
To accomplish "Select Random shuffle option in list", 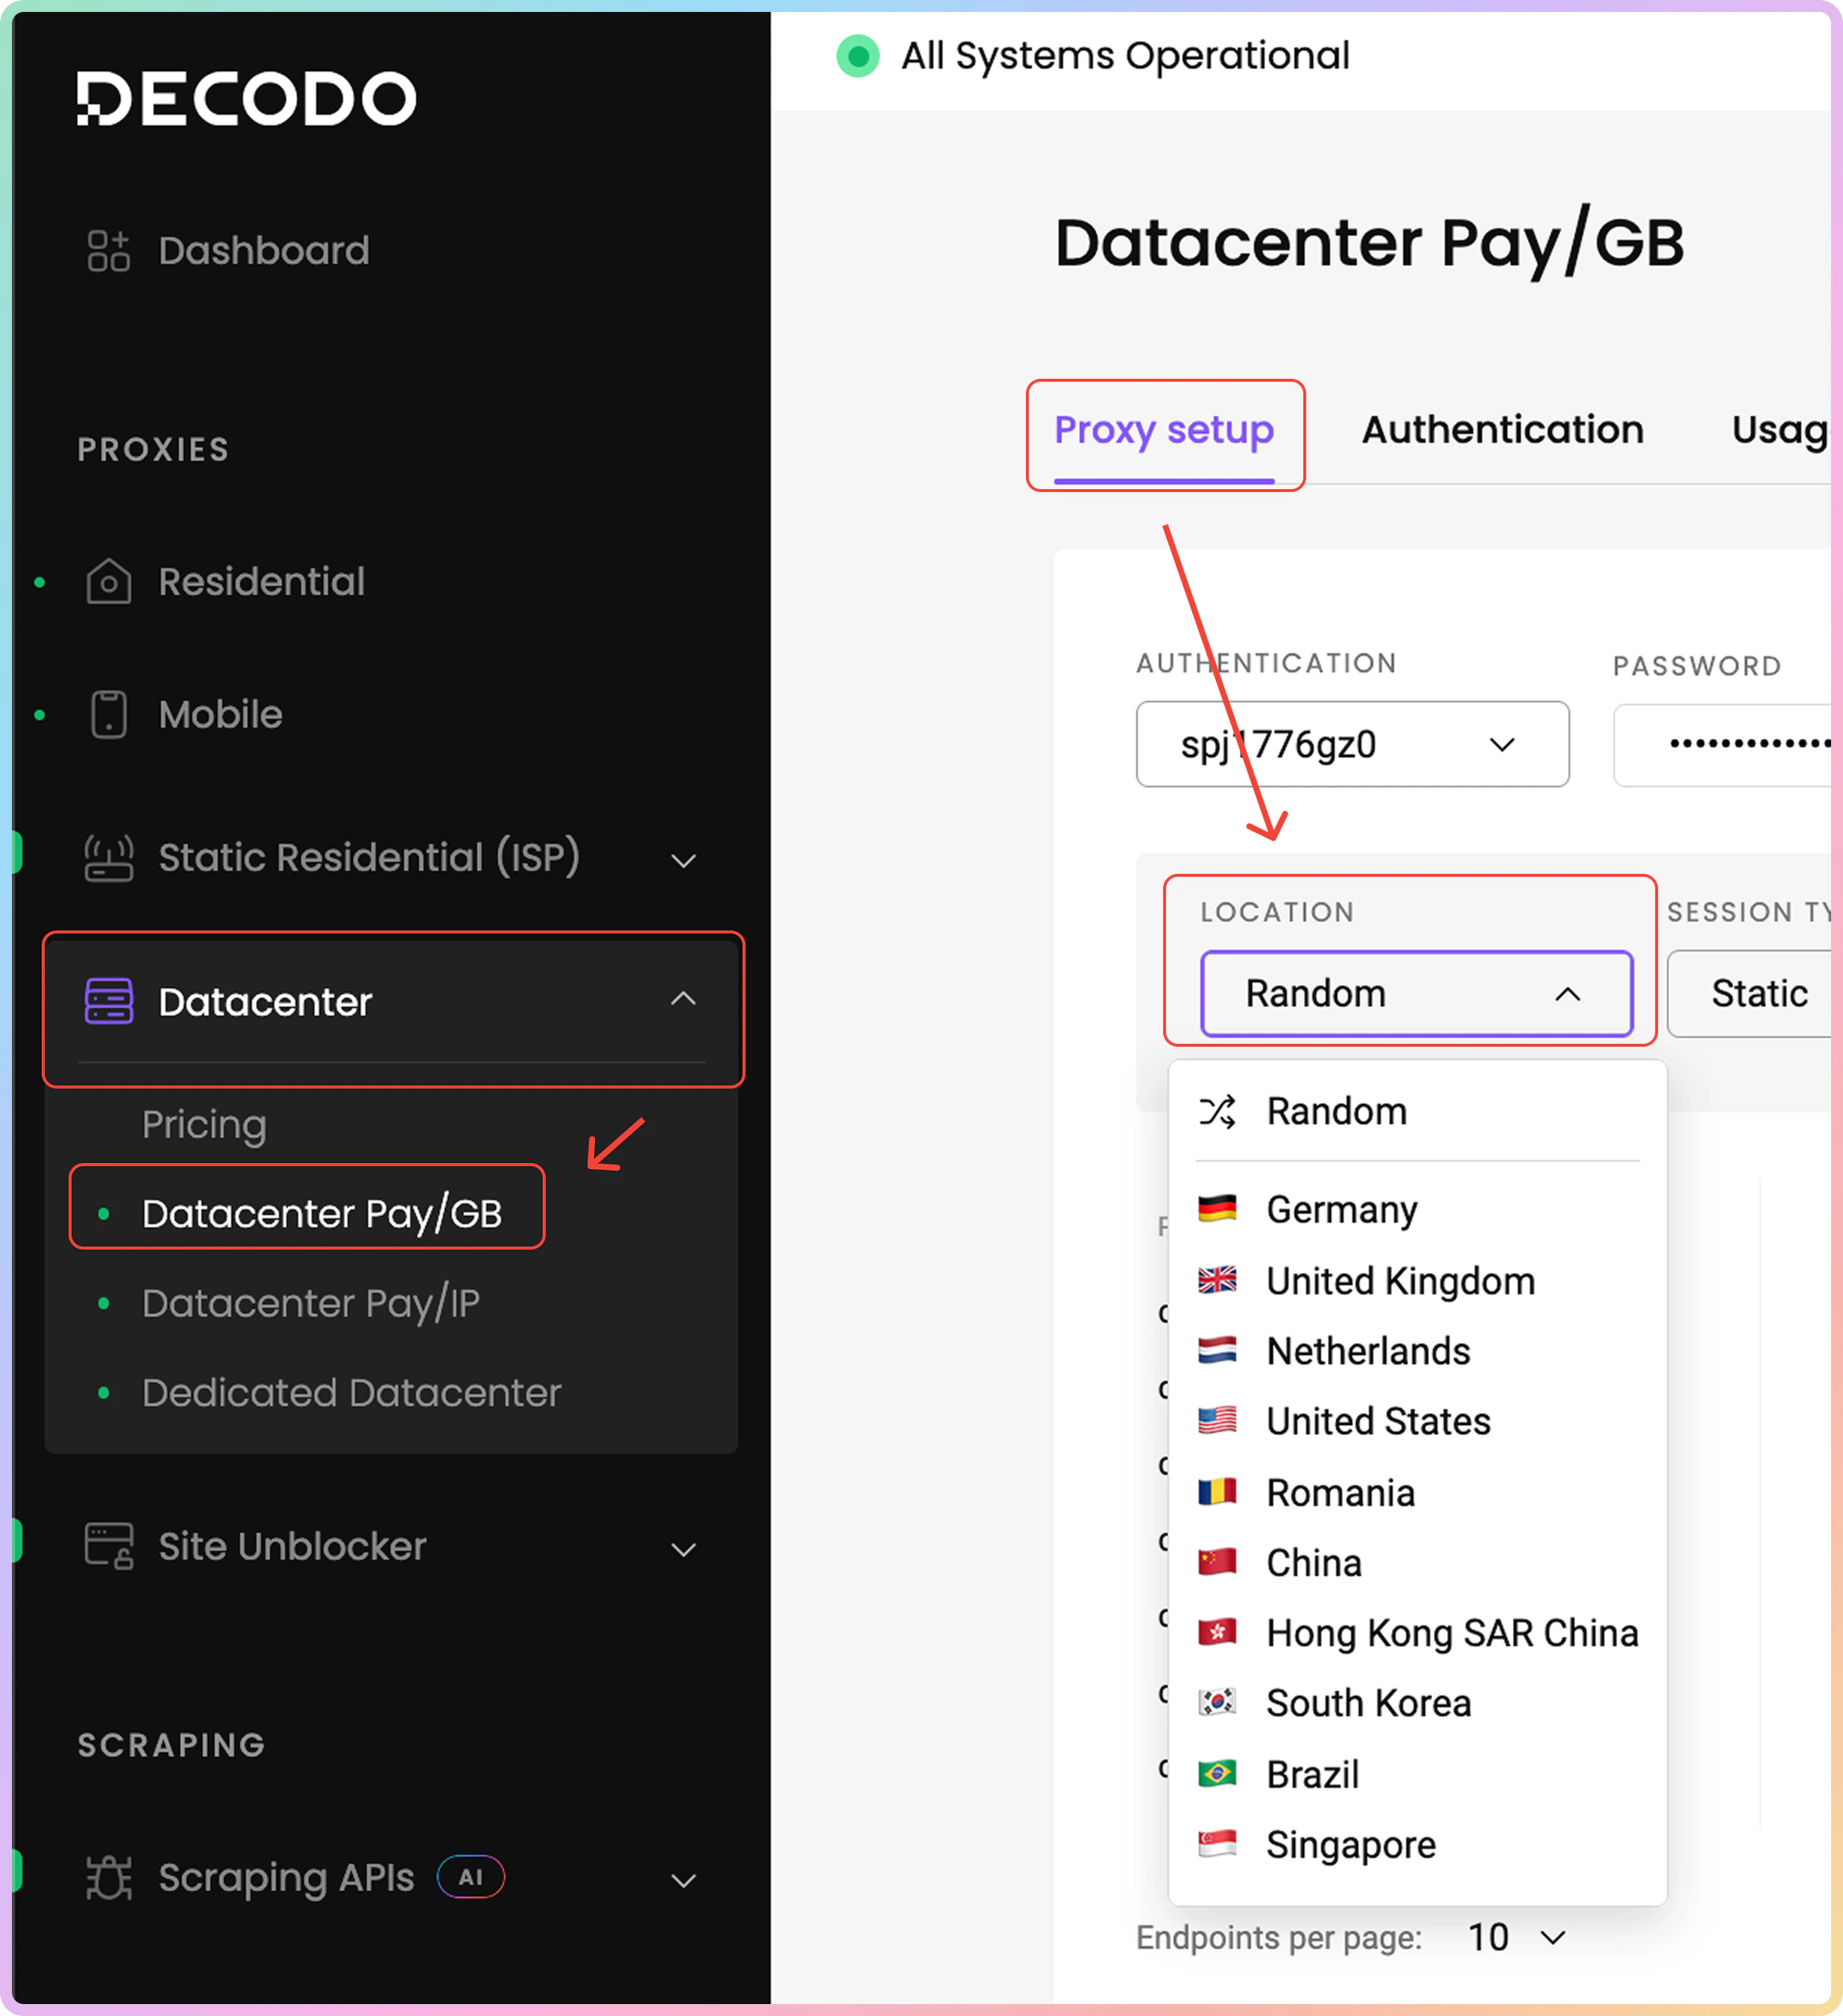I will (1335, 1111).
